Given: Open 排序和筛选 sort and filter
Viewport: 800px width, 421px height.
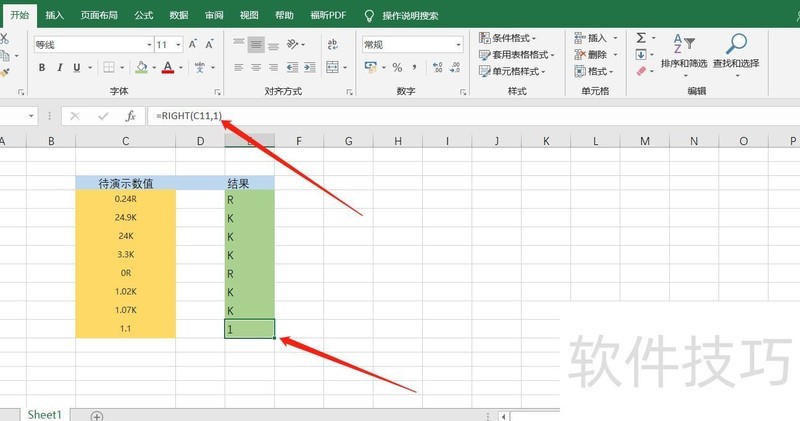Looking at the screenshot, I should (x=684, y=55).
